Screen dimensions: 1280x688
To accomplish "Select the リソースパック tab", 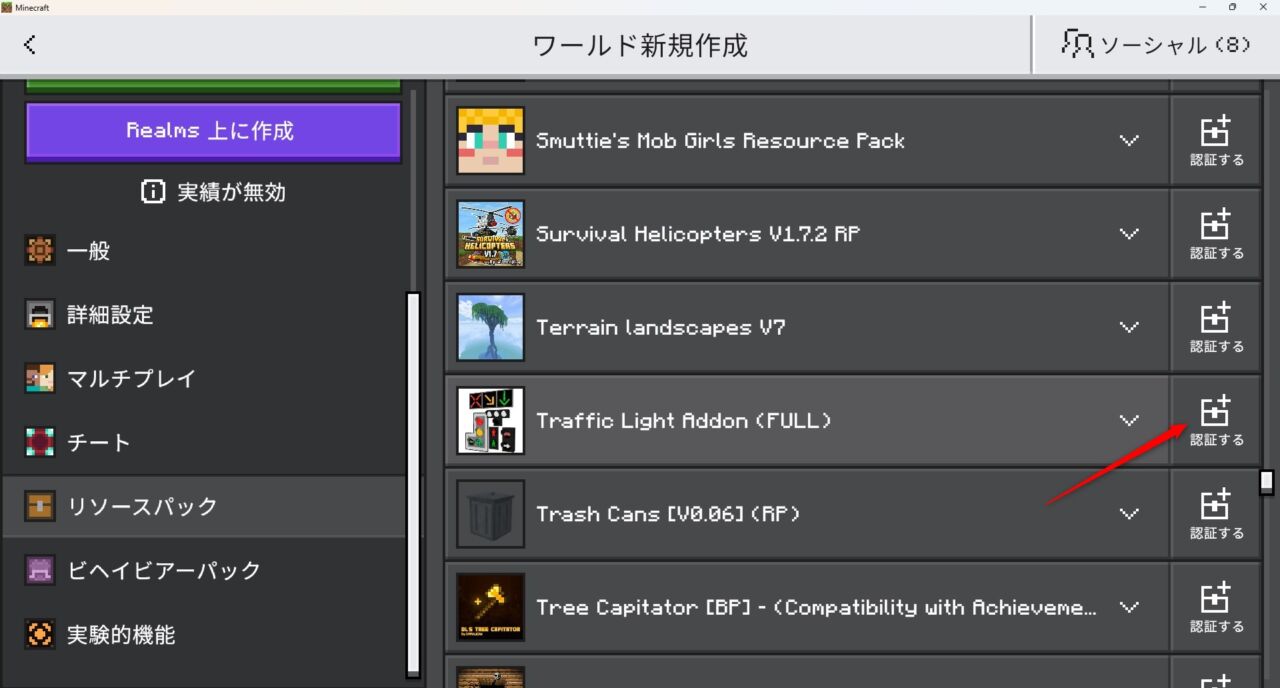I will (204, 507).
